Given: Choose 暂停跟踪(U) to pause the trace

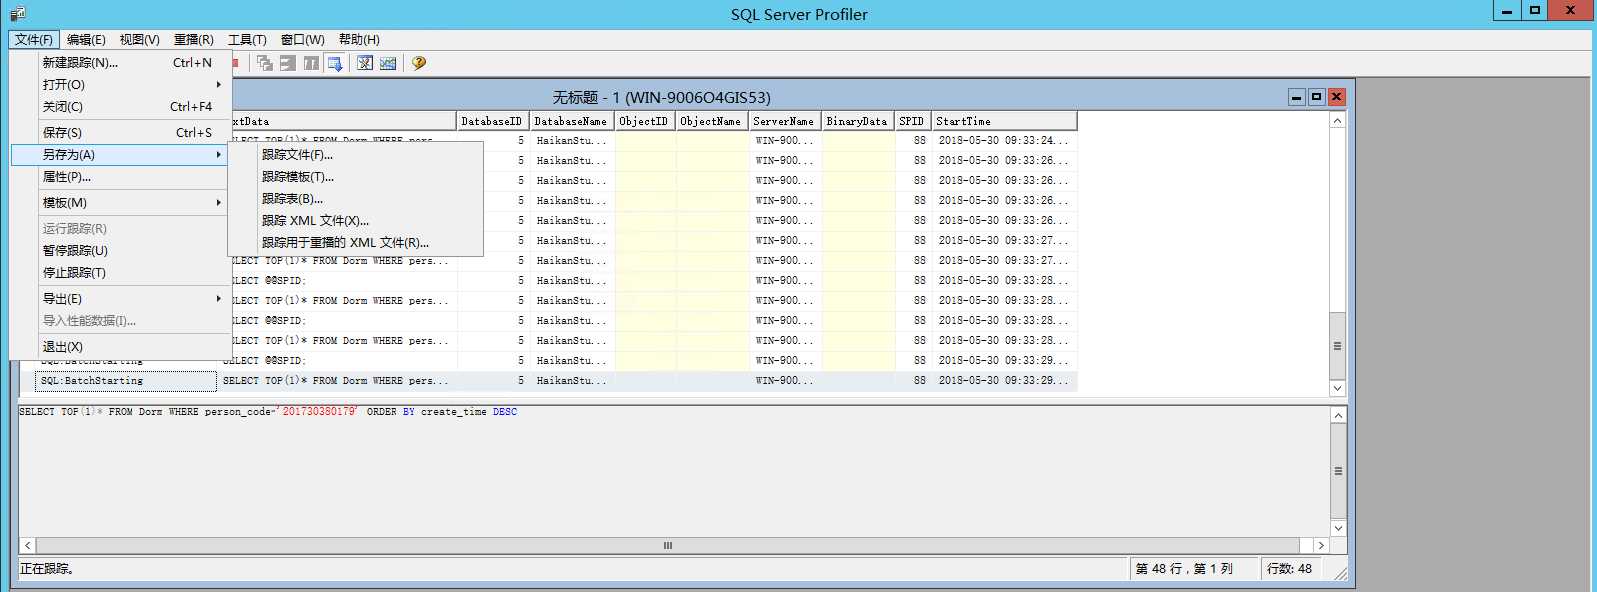Looking at the screenshot, I should (x=121, y=250).
